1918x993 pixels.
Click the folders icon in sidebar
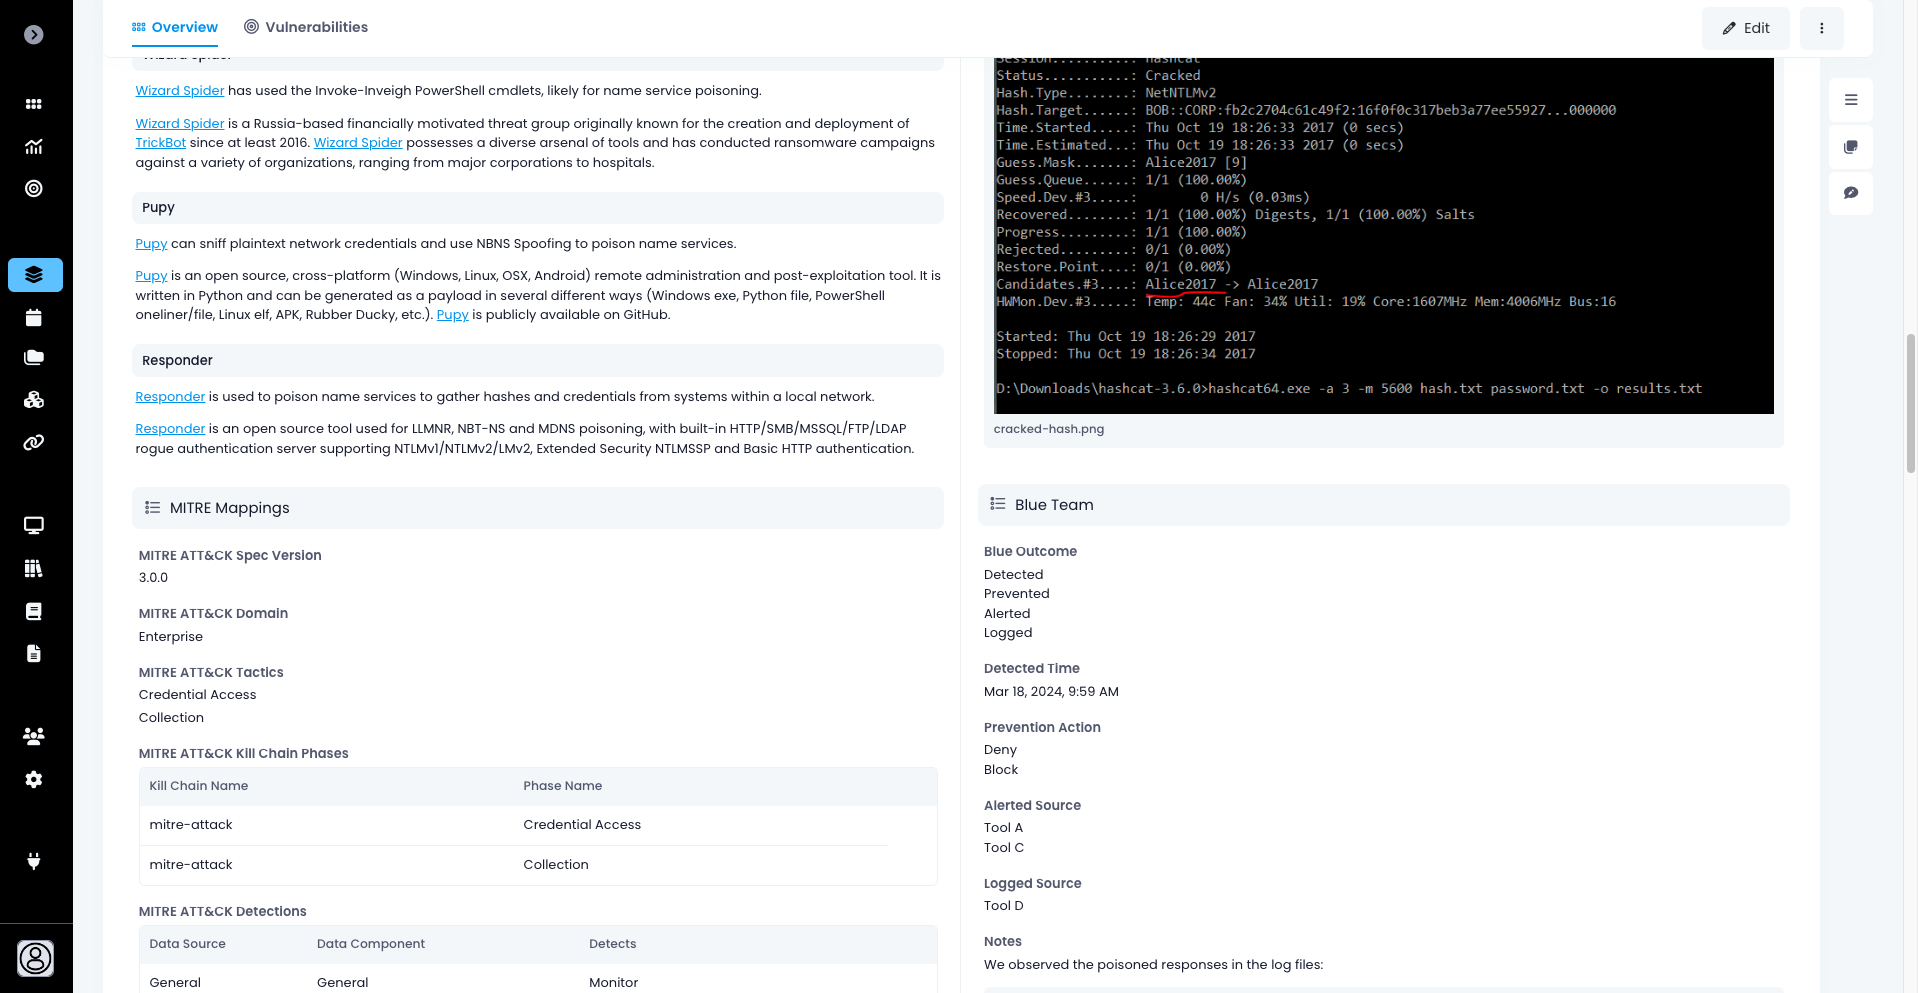[34, 358]
